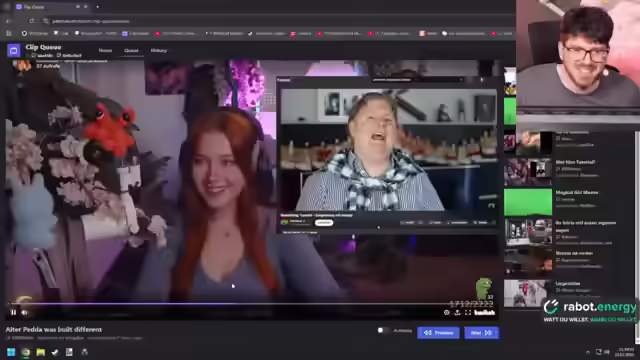Open Chrome from the taskbar
Viewport: 640px width, 360px height.
pyautogui.click(x=26, y=352)
